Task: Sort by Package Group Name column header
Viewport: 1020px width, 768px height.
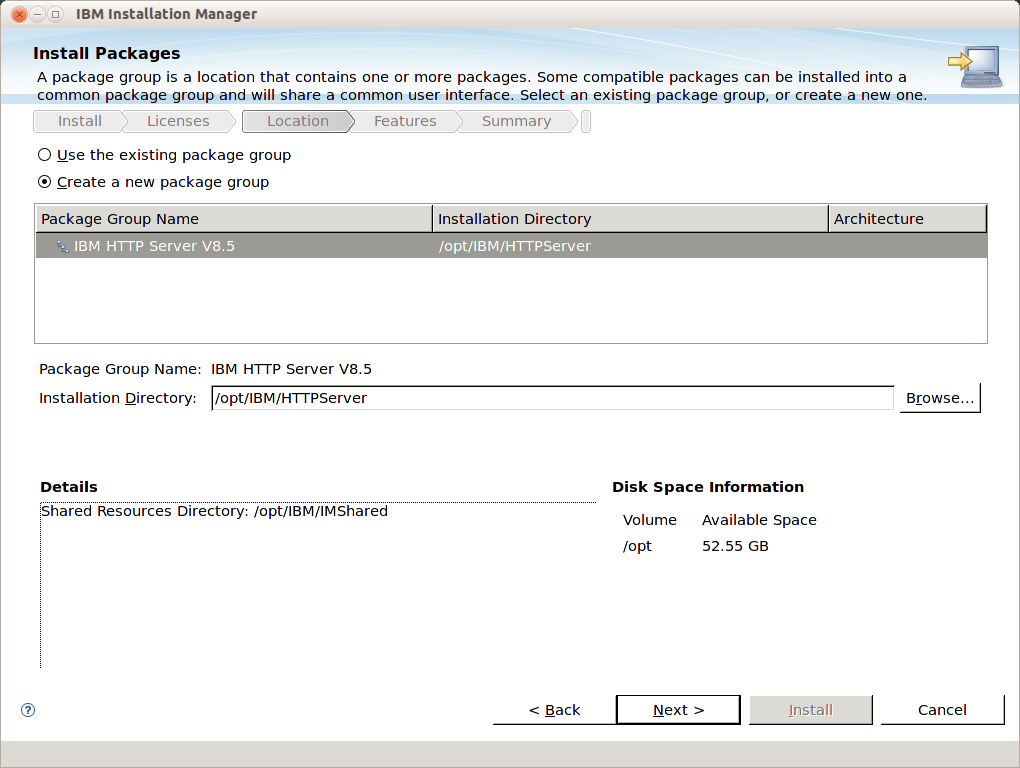Action: (x=234, y=219)
